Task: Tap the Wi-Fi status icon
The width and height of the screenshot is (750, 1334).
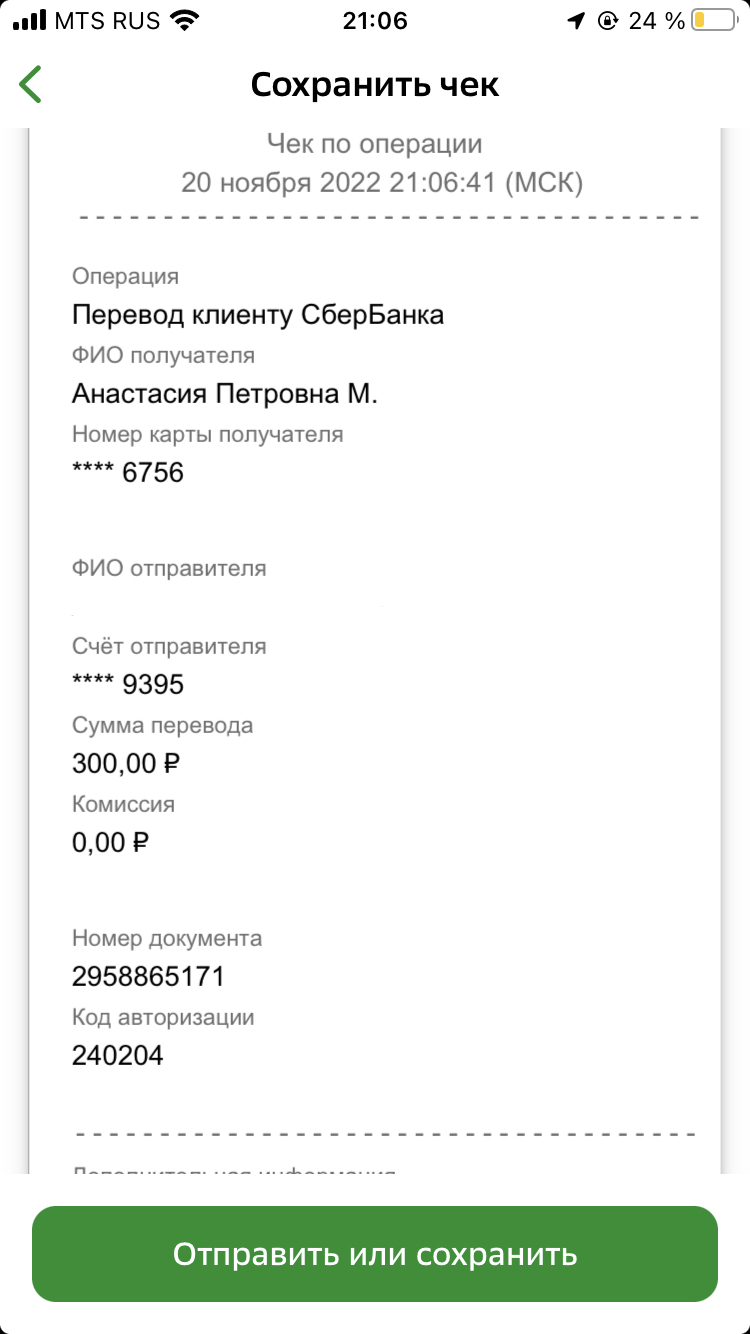Action: click(x=184, y=20)
